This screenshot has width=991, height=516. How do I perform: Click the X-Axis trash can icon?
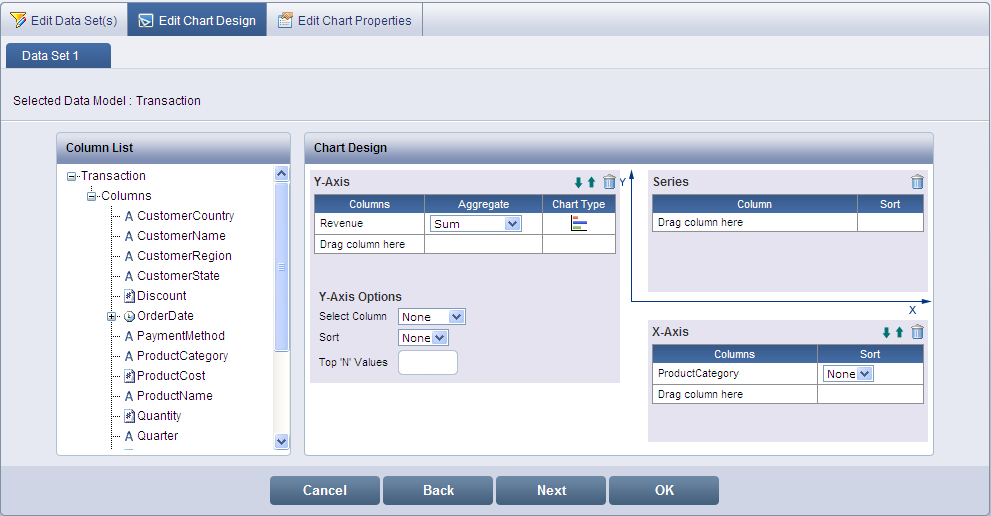[x=917, y=333]
